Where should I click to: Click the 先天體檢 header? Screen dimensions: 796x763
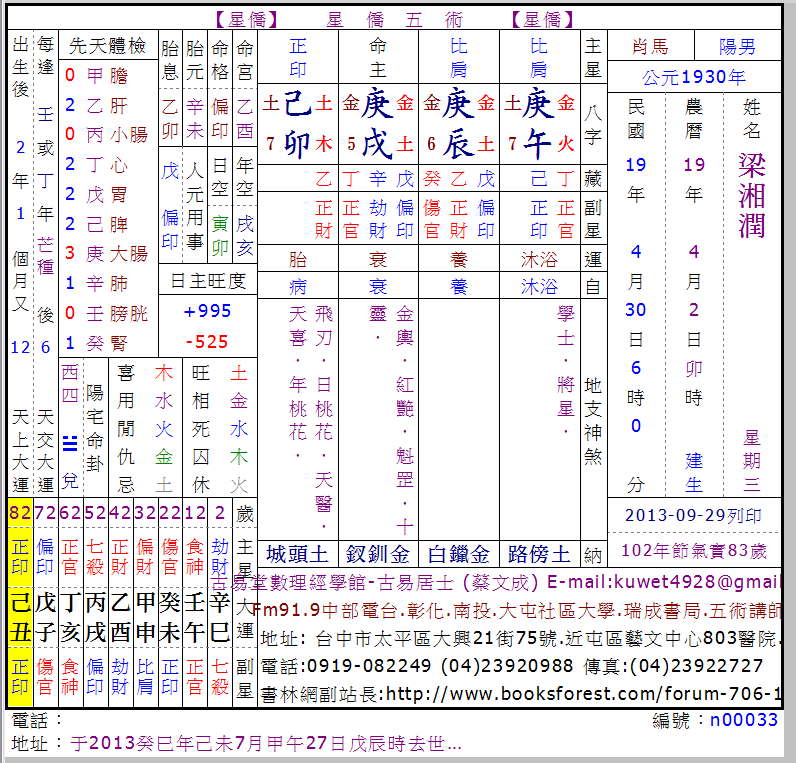[x=107, y=46]
